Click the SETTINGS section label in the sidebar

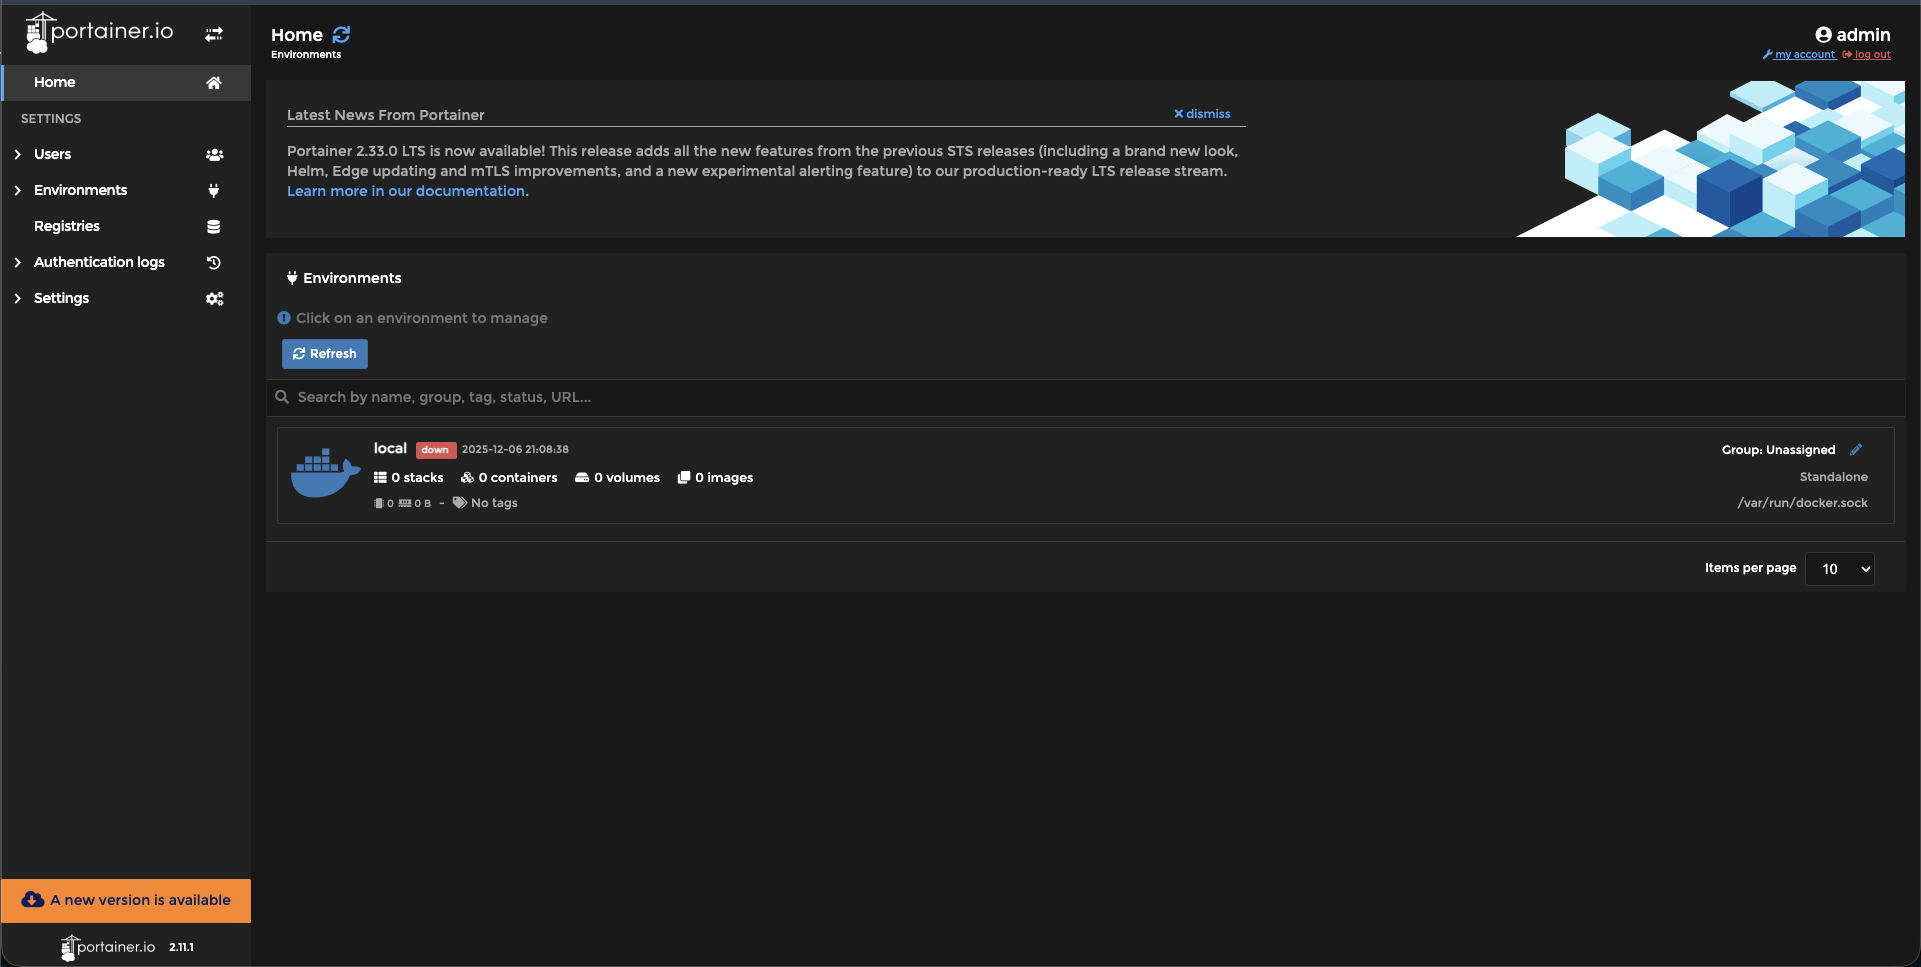click(51, 119)
